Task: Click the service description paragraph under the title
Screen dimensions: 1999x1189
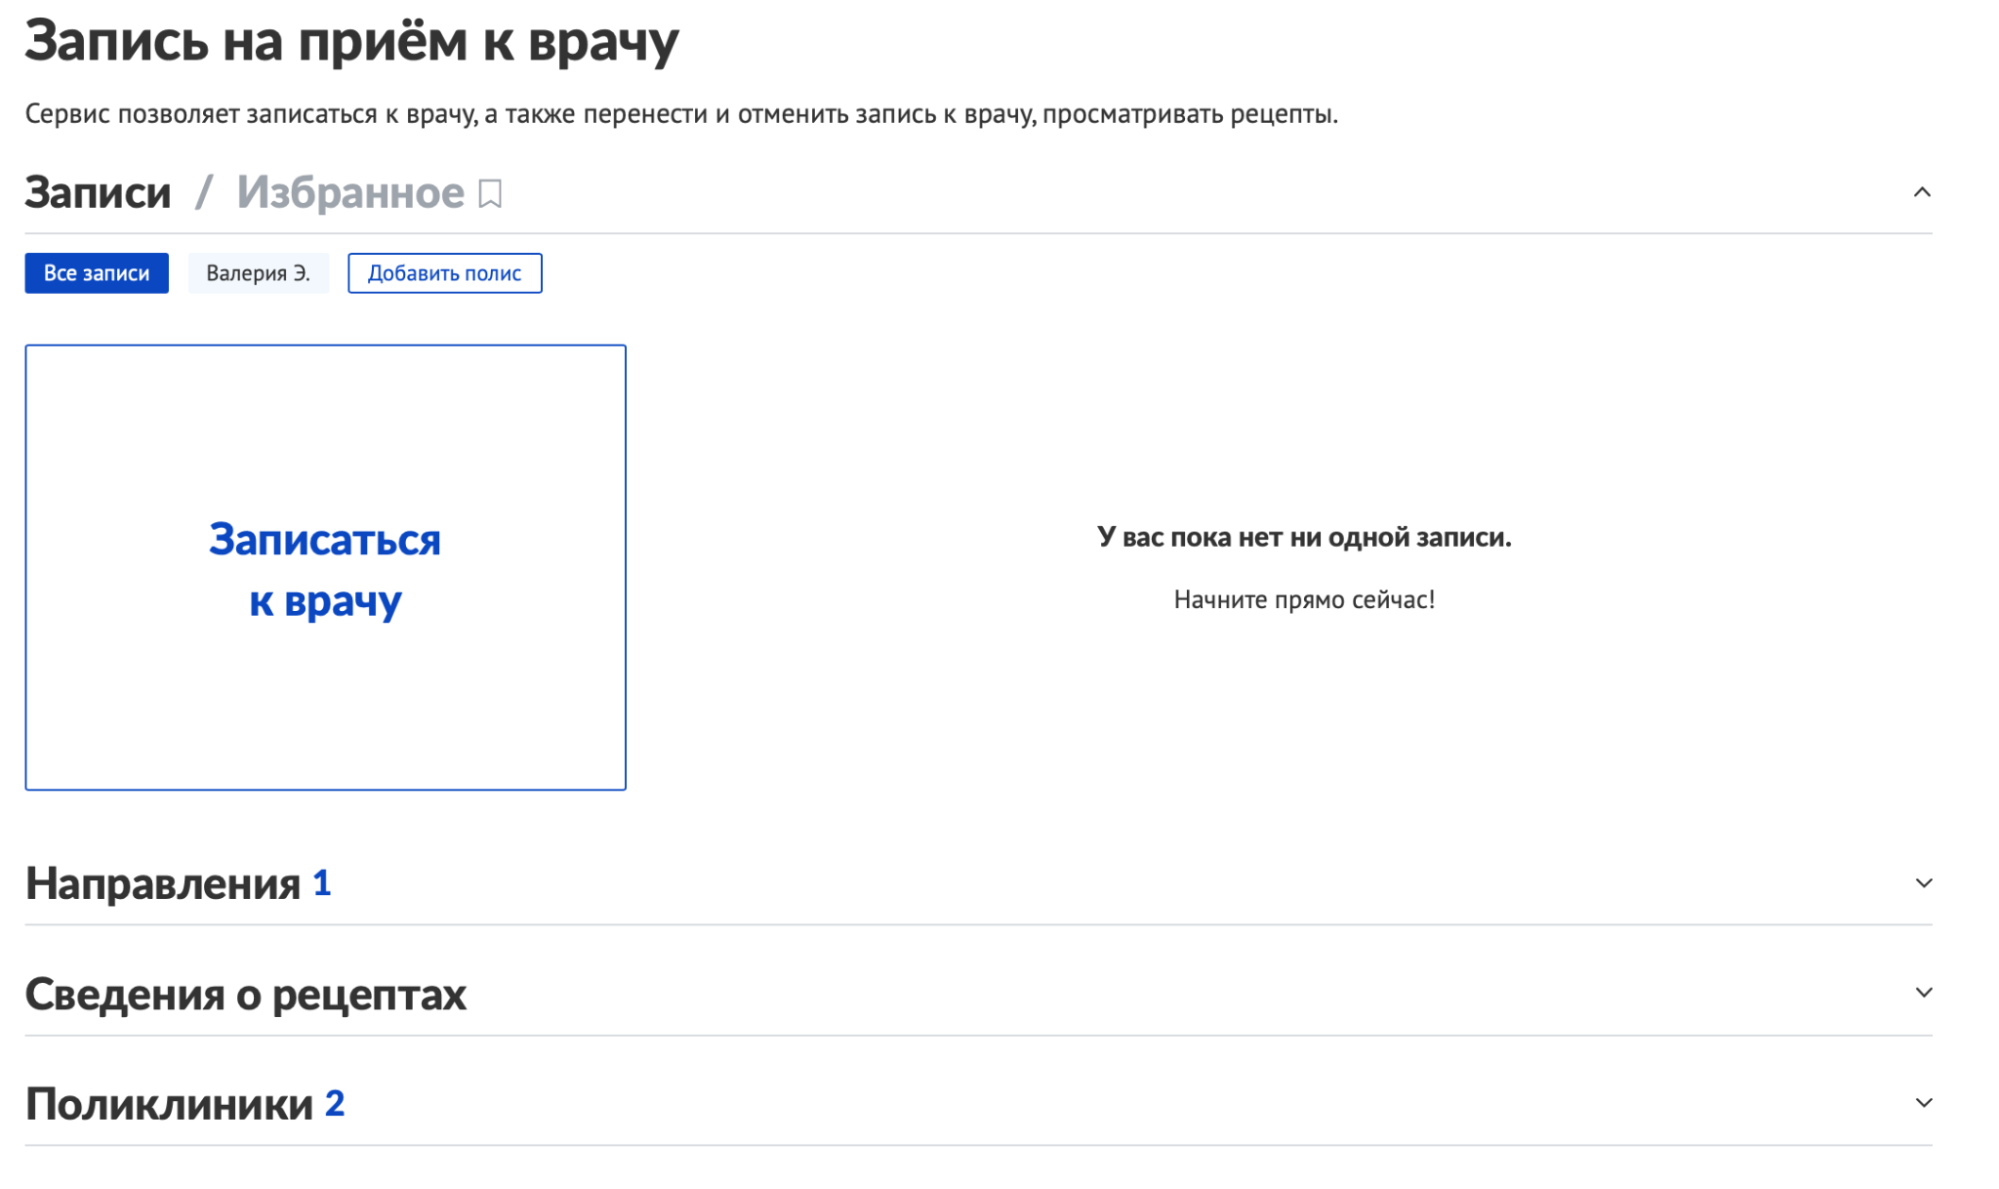Action: click(681, 114)
